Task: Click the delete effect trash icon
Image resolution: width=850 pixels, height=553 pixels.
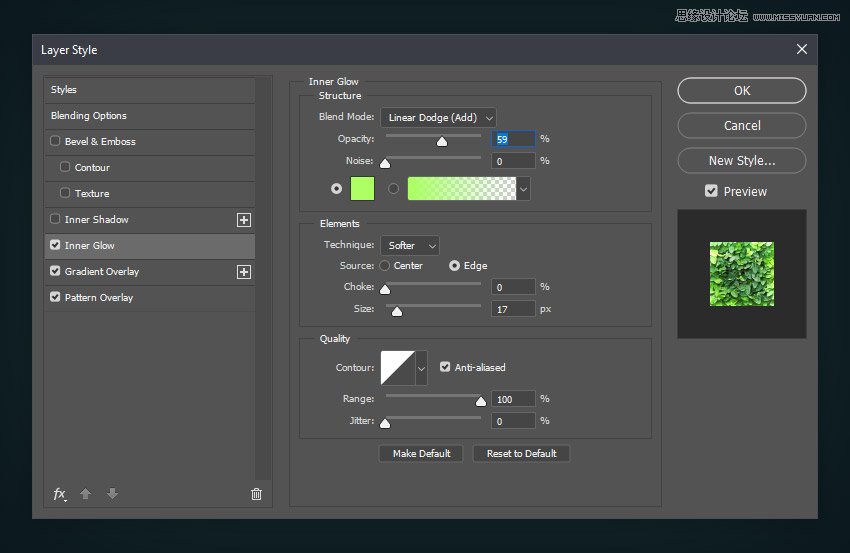Action: click(256, 494)
